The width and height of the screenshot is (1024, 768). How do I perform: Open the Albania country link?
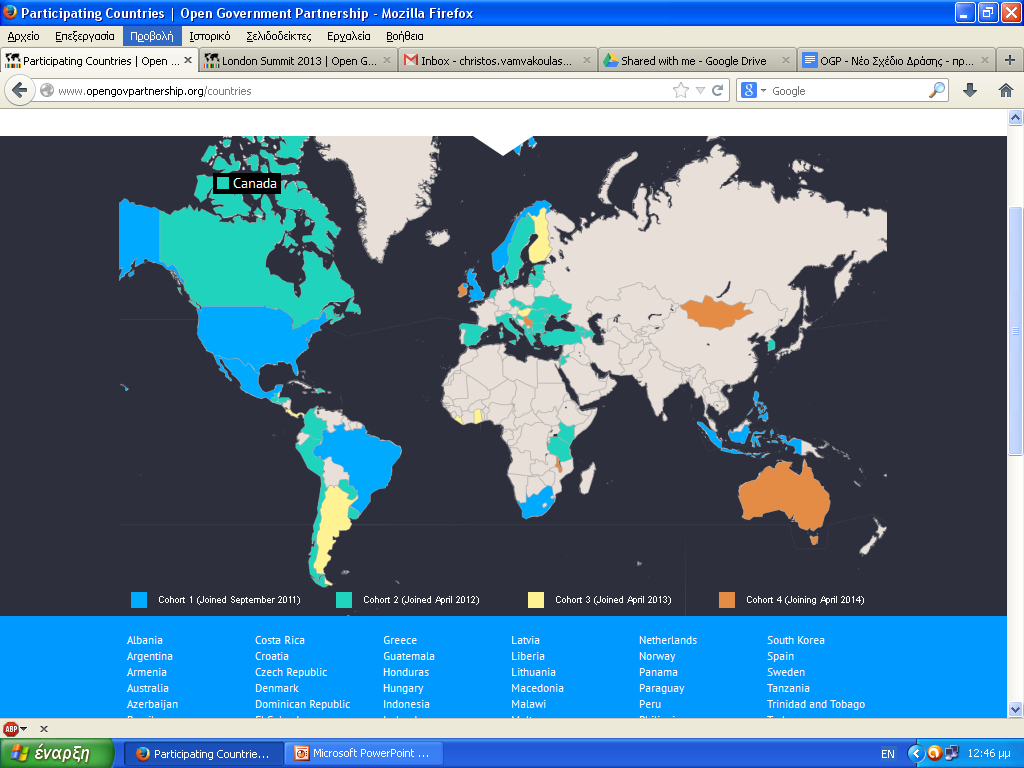pos(144,640)
